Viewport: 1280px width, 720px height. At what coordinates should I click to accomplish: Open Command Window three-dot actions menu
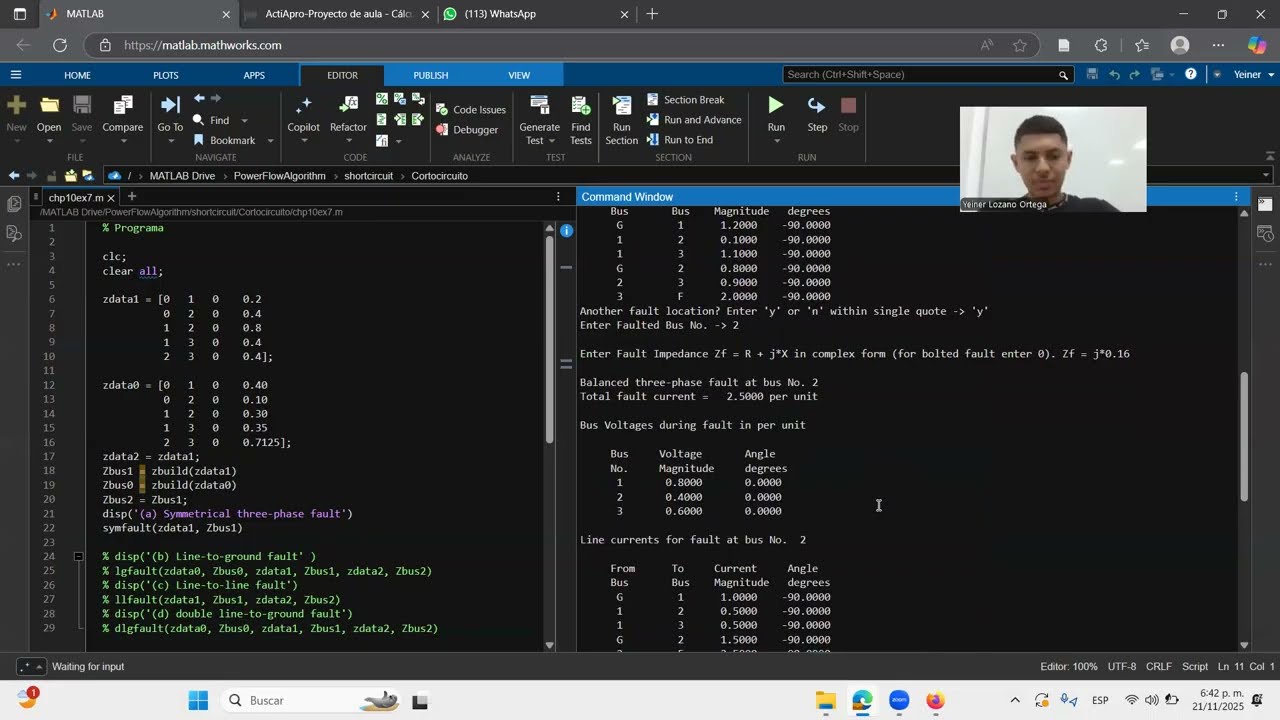click(x=1236, y=197)
